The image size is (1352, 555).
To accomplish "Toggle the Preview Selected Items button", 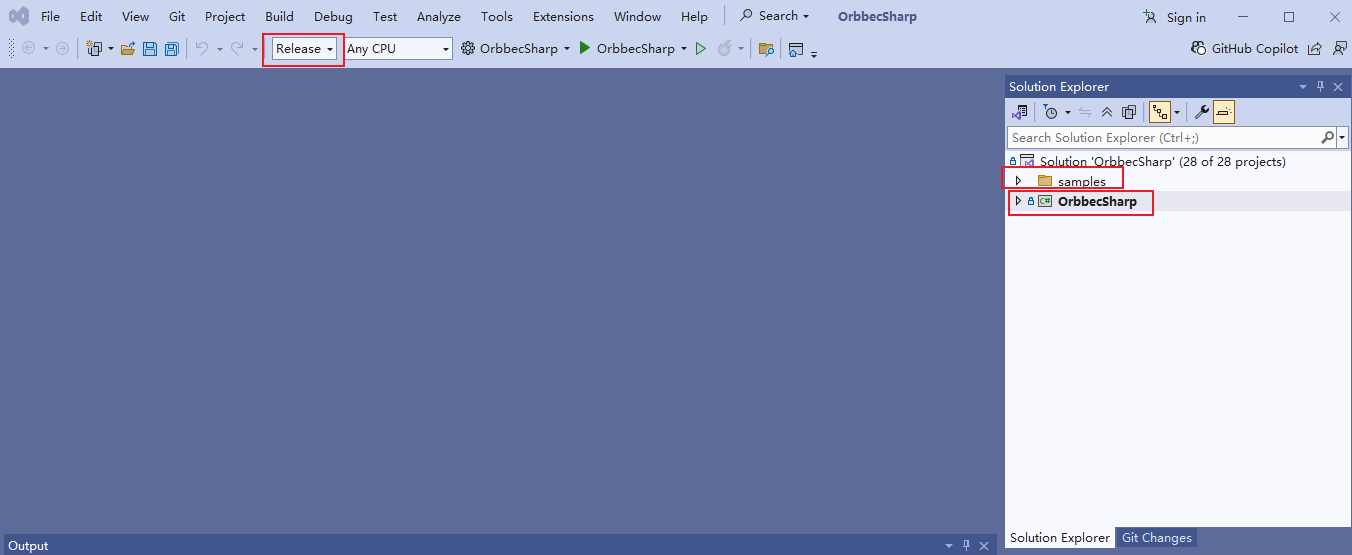I will (x=1225, y=112).
